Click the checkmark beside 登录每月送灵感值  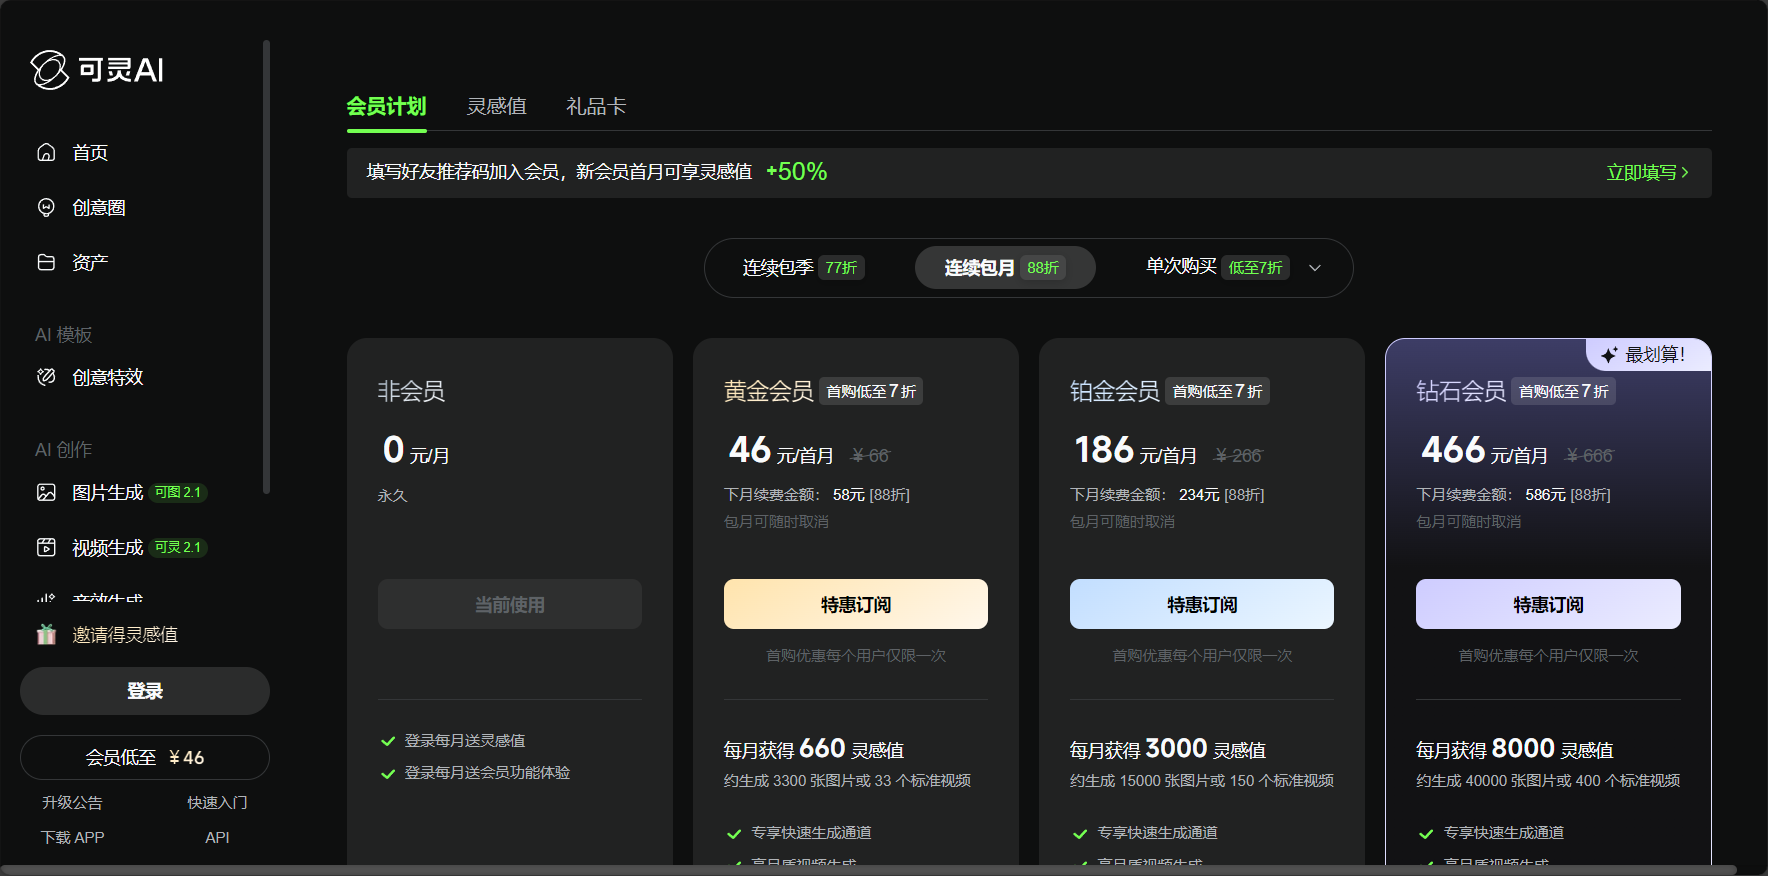point(388,741)
